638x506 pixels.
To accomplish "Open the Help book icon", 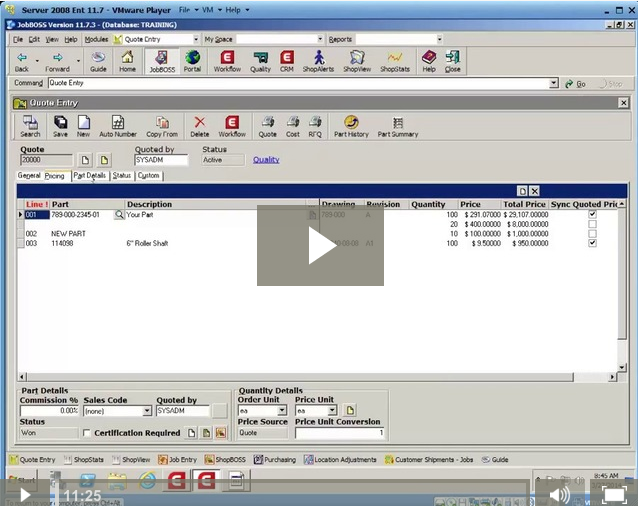I will click(x=429, y=61).
